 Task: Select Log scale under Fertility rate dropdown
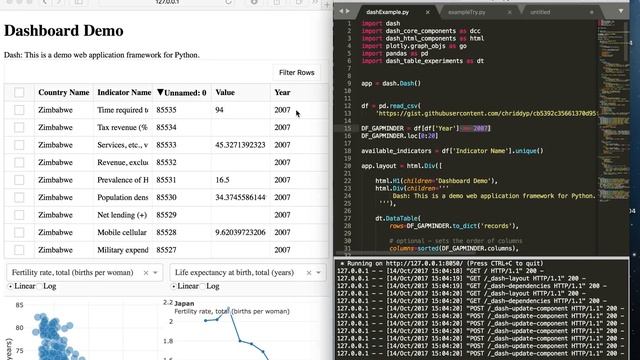(40, 287)
